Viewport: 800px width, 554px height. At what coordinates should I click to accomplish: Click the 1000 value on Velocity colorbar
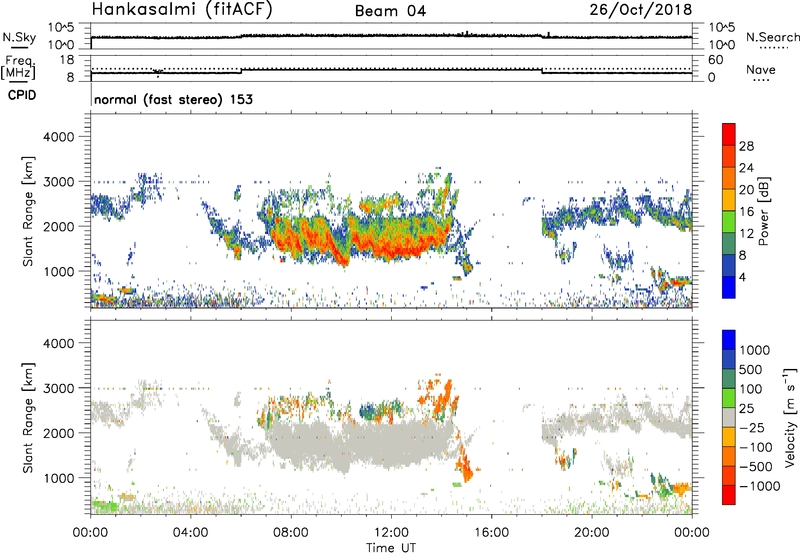pos(754,350)
